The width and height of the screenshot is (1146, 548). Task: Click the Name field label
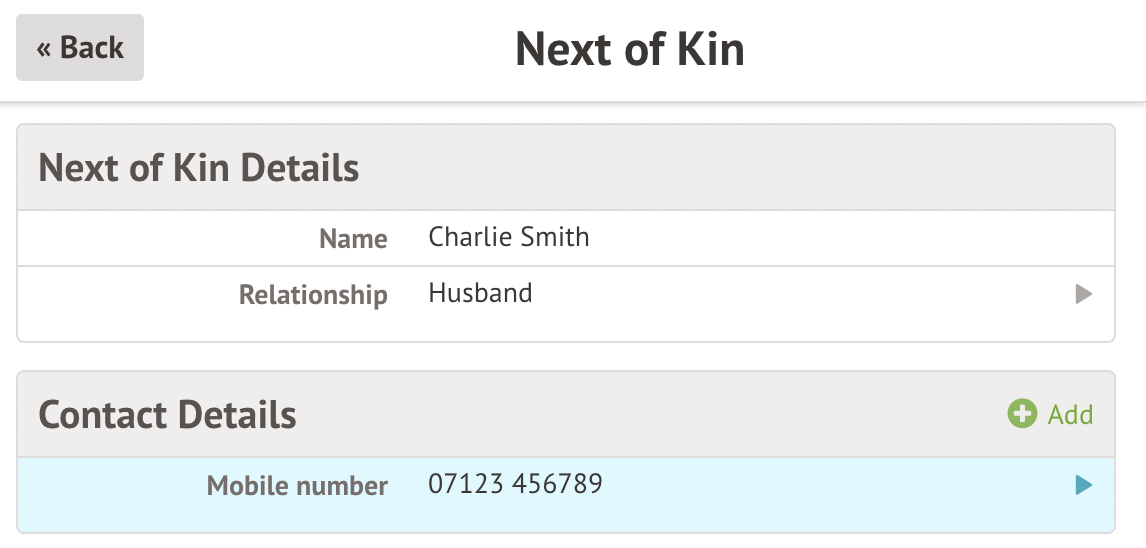[x=353, y=239]
